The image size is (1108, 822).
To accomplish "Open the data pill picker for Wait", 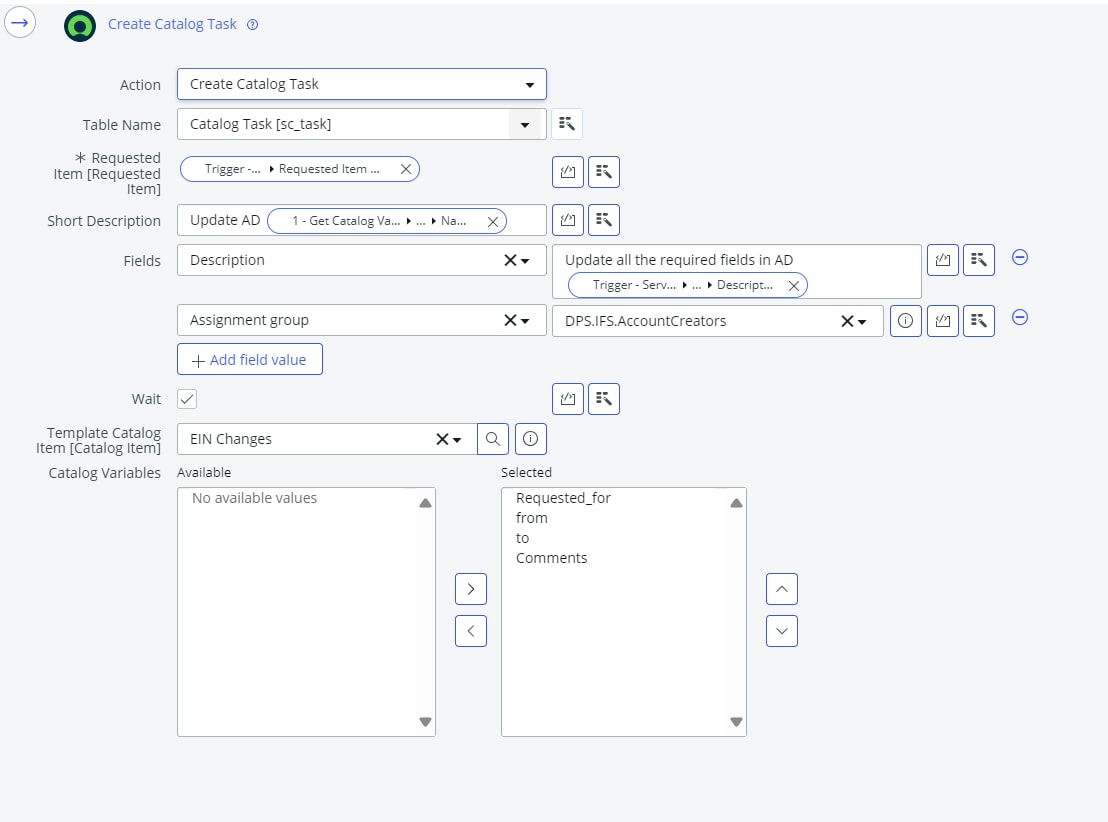I will 603,399.
